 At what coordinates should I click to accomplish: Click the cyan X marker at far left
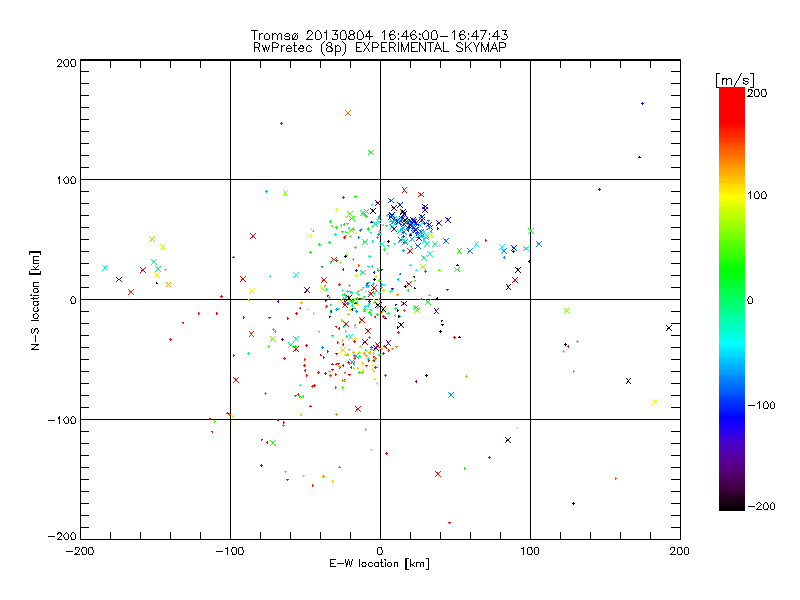click(x=105, y=268)
